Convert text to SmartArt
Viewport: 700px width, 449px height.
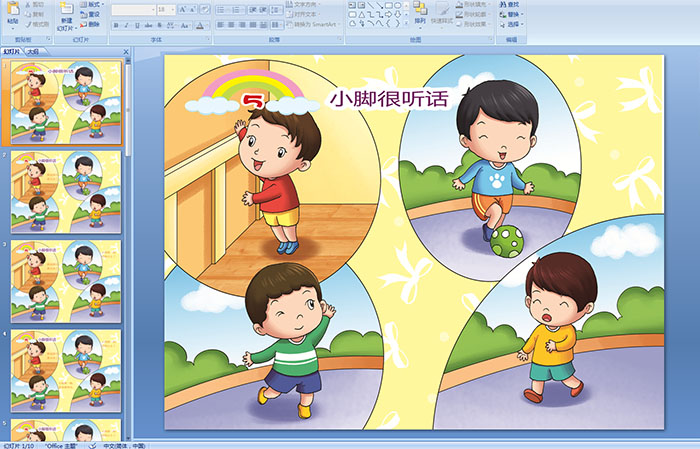point(313,24)
